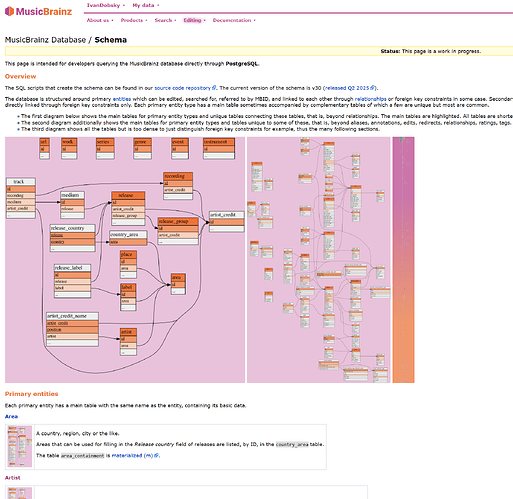Open the Area schema diagram thumbnail
Image resolution: width=513 pixels, height=499 pixels.
coord(20,446)
